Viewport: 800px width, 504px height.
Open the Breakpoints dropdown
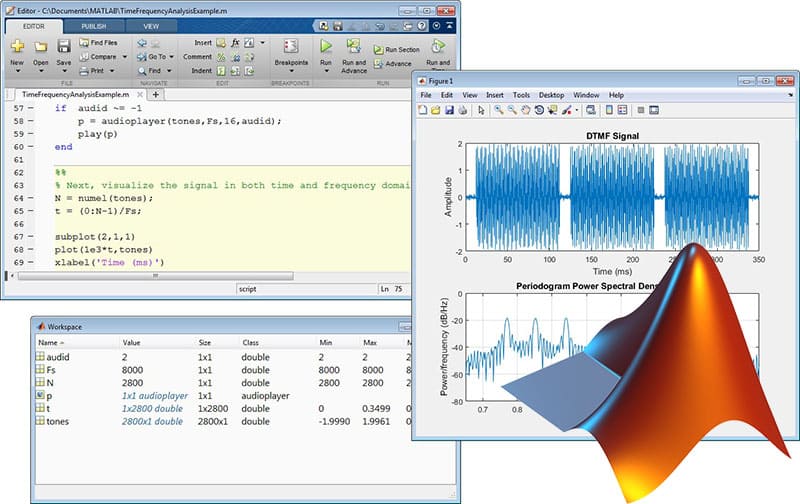(291, 71)
